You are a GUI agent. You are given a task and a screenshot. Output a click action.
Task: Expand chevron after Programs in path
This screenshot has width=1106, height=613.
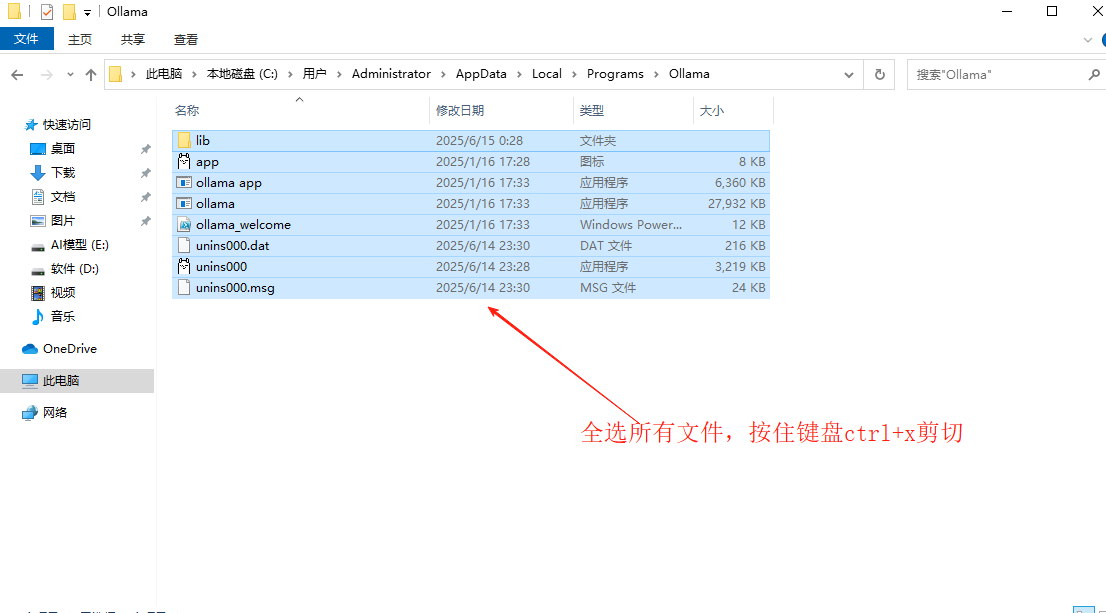[x=656, y=74]
